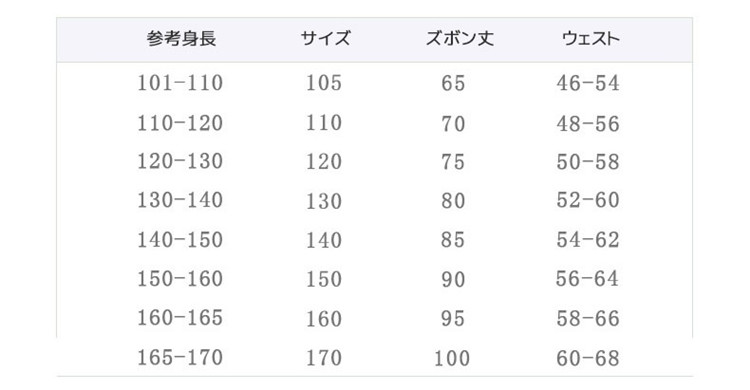Screen dimensions: 750x390
Task: Click the waist value 58-66
Action: pos(588,319)
